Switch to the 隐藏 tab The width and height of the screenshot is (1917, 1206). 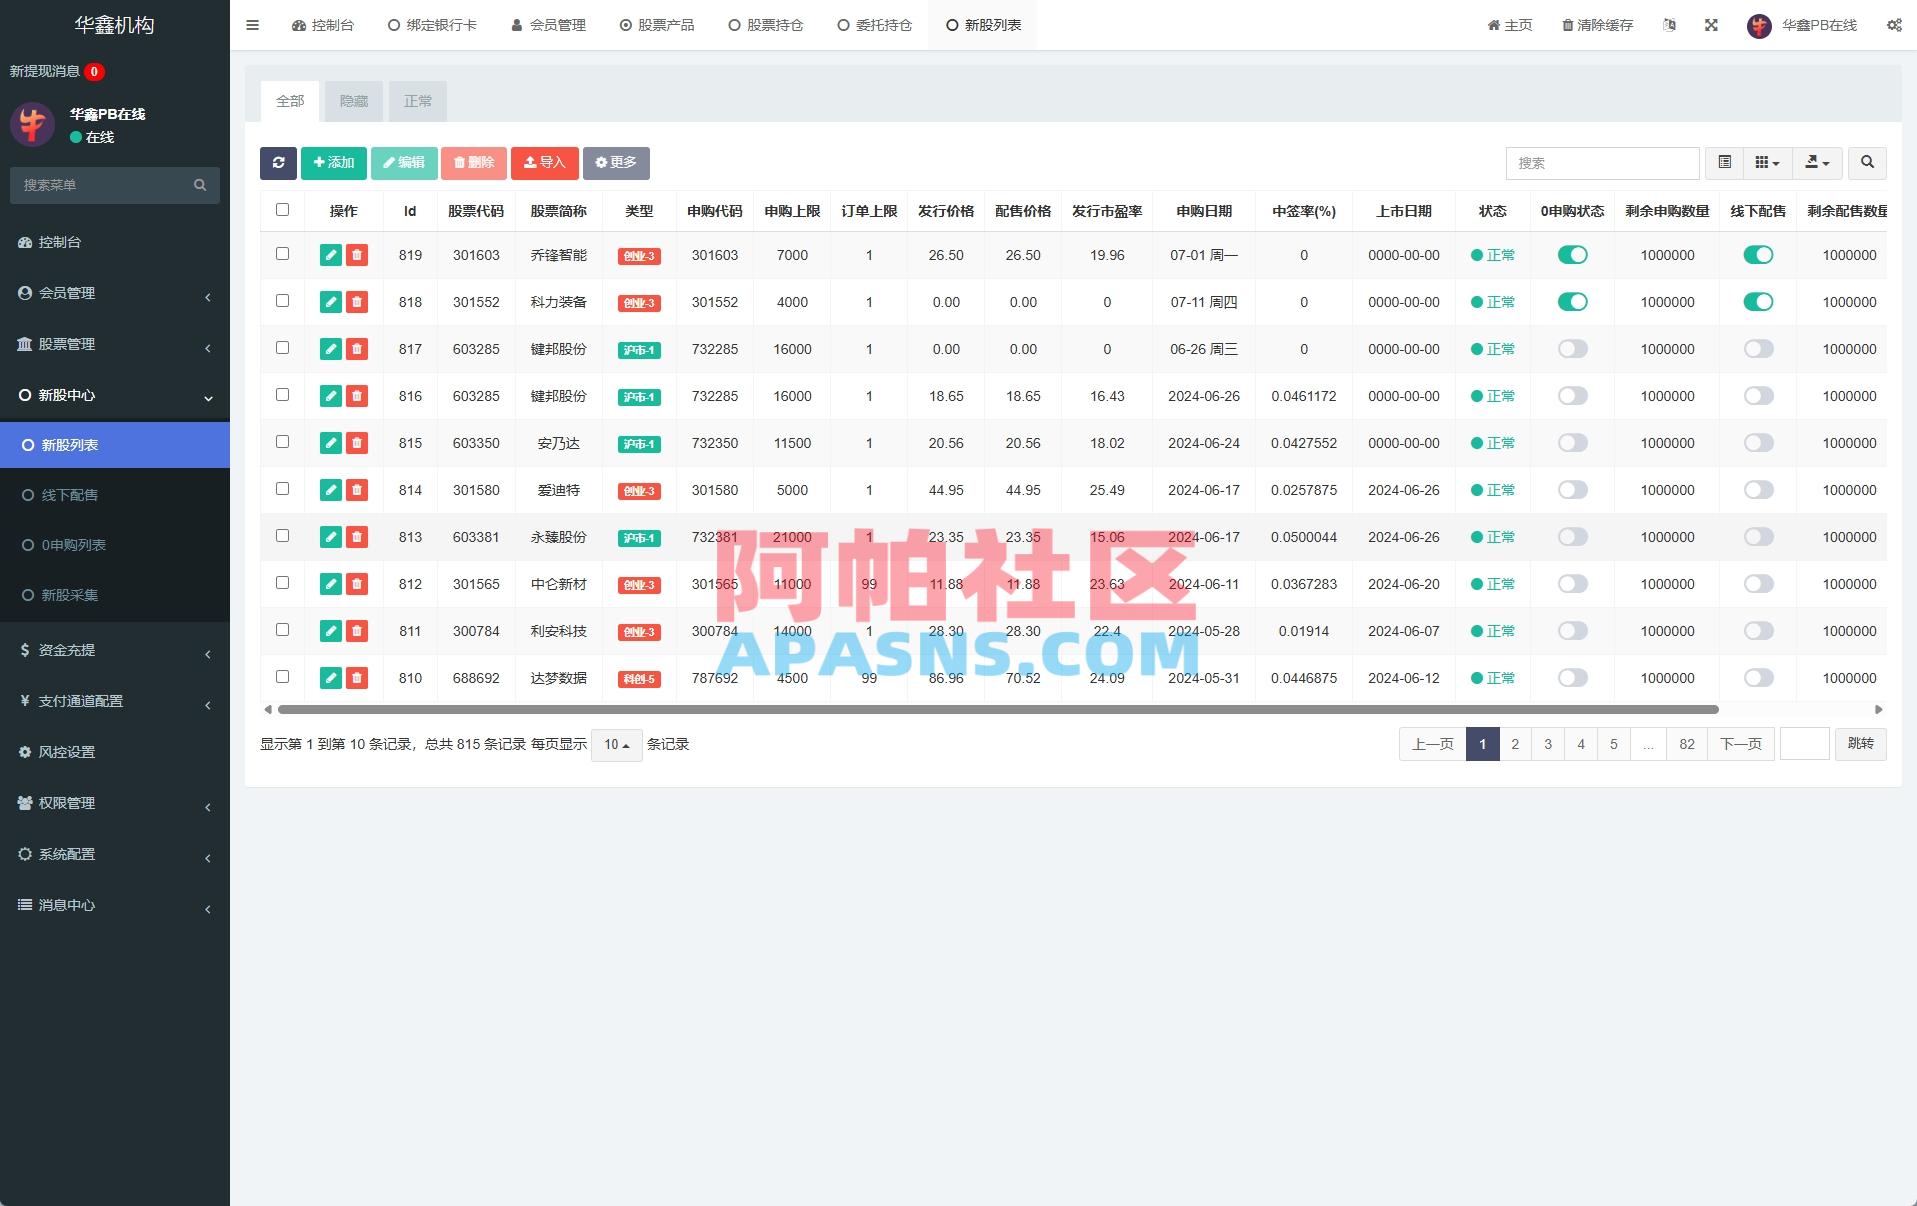(354, 101)
